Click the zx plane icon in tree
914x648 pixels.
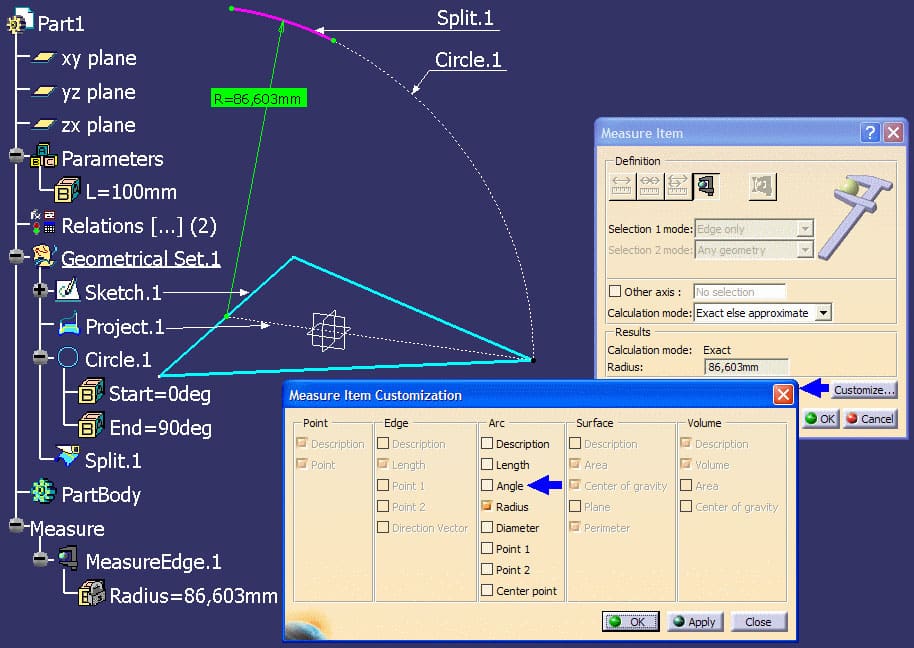pyautogui.click(x=44, y=125)
